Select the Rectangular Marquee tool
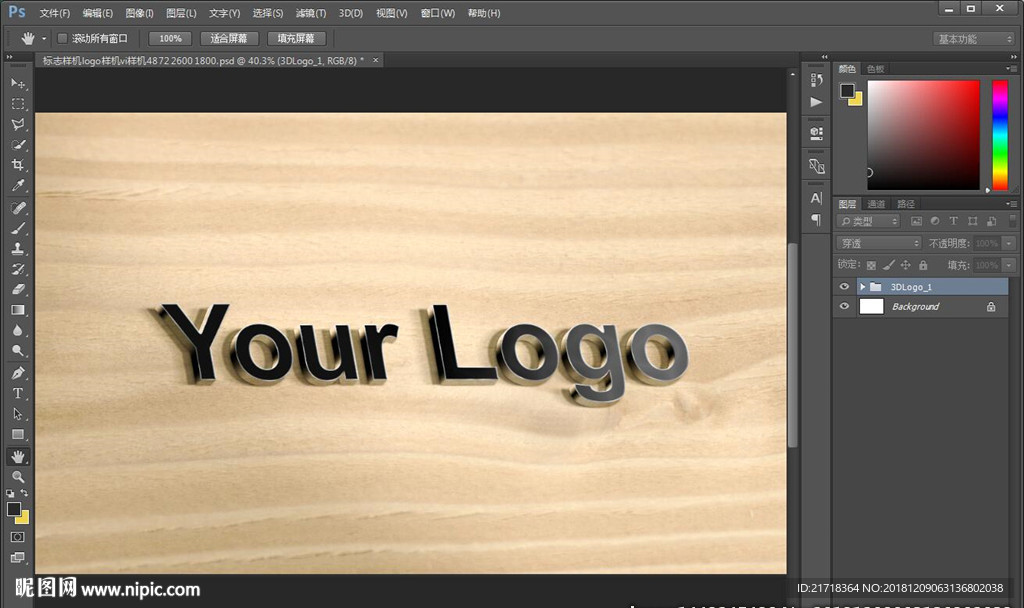Screen dimensions: 1024x608 pyautogui.click(x=18, y=104)
